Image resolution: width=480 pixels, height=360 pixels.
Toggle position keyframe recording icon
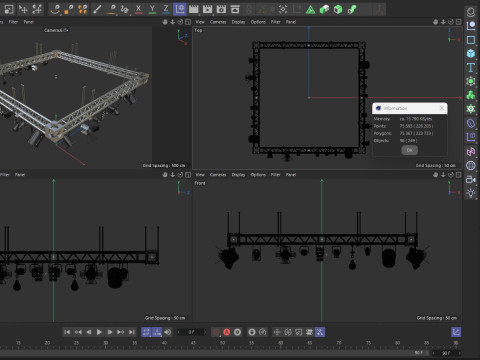tap(277, 332)
